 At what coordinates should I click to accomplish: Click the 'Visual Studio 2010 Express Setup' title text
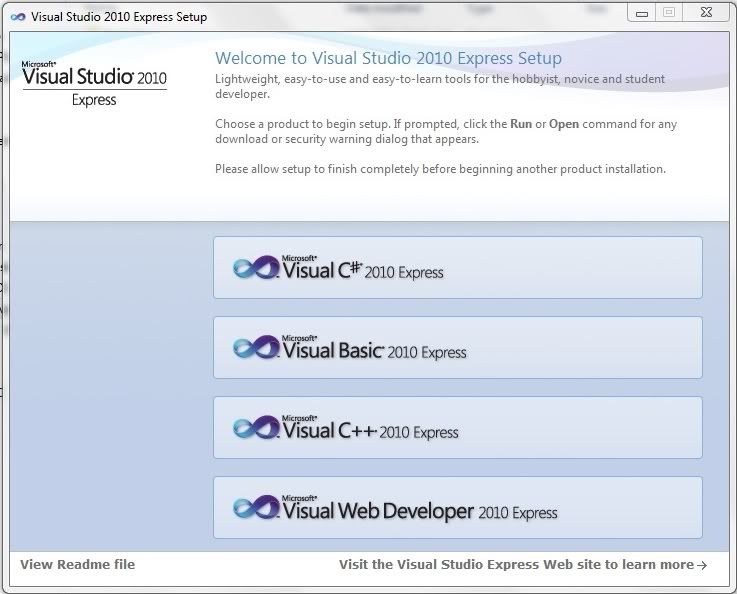(119, 17)
